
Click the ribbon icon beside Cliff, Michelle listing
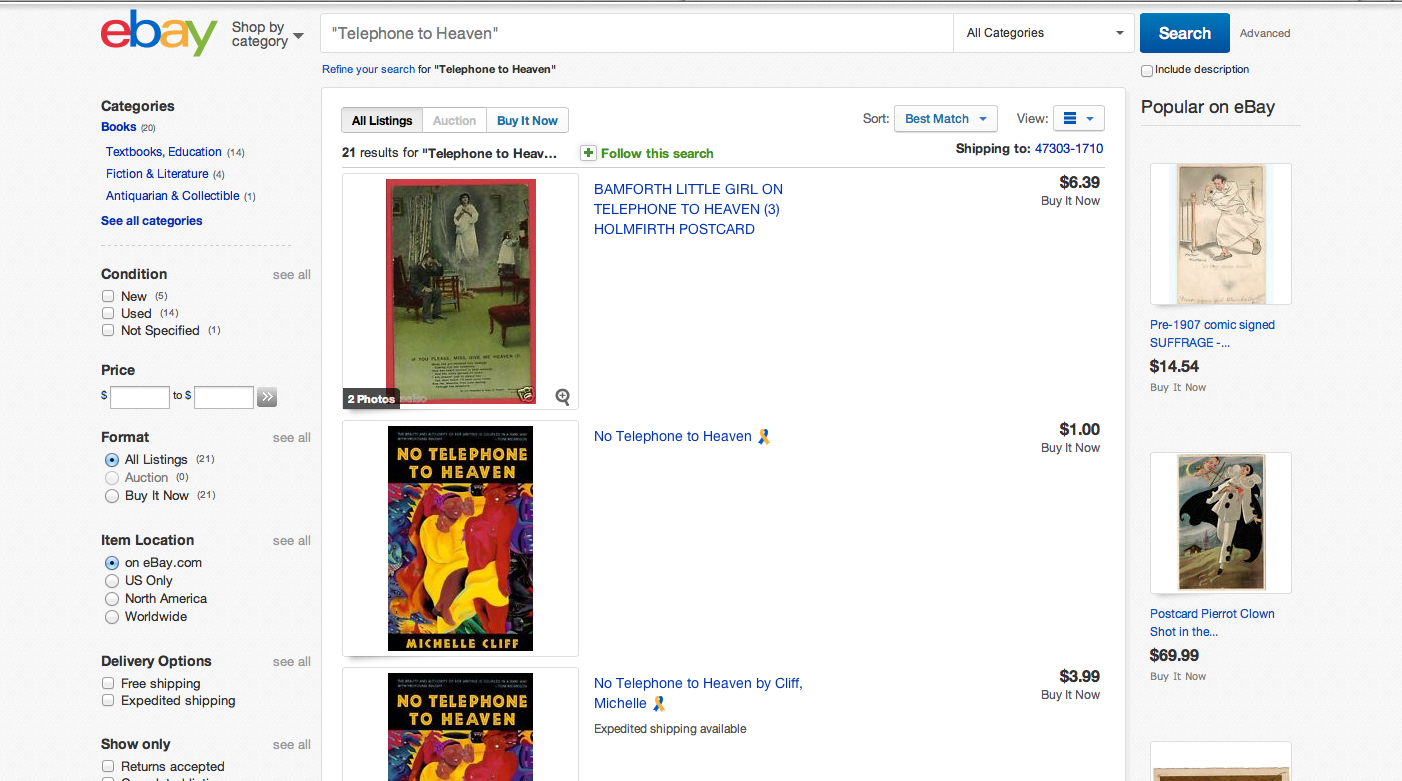tap(659, 703)
